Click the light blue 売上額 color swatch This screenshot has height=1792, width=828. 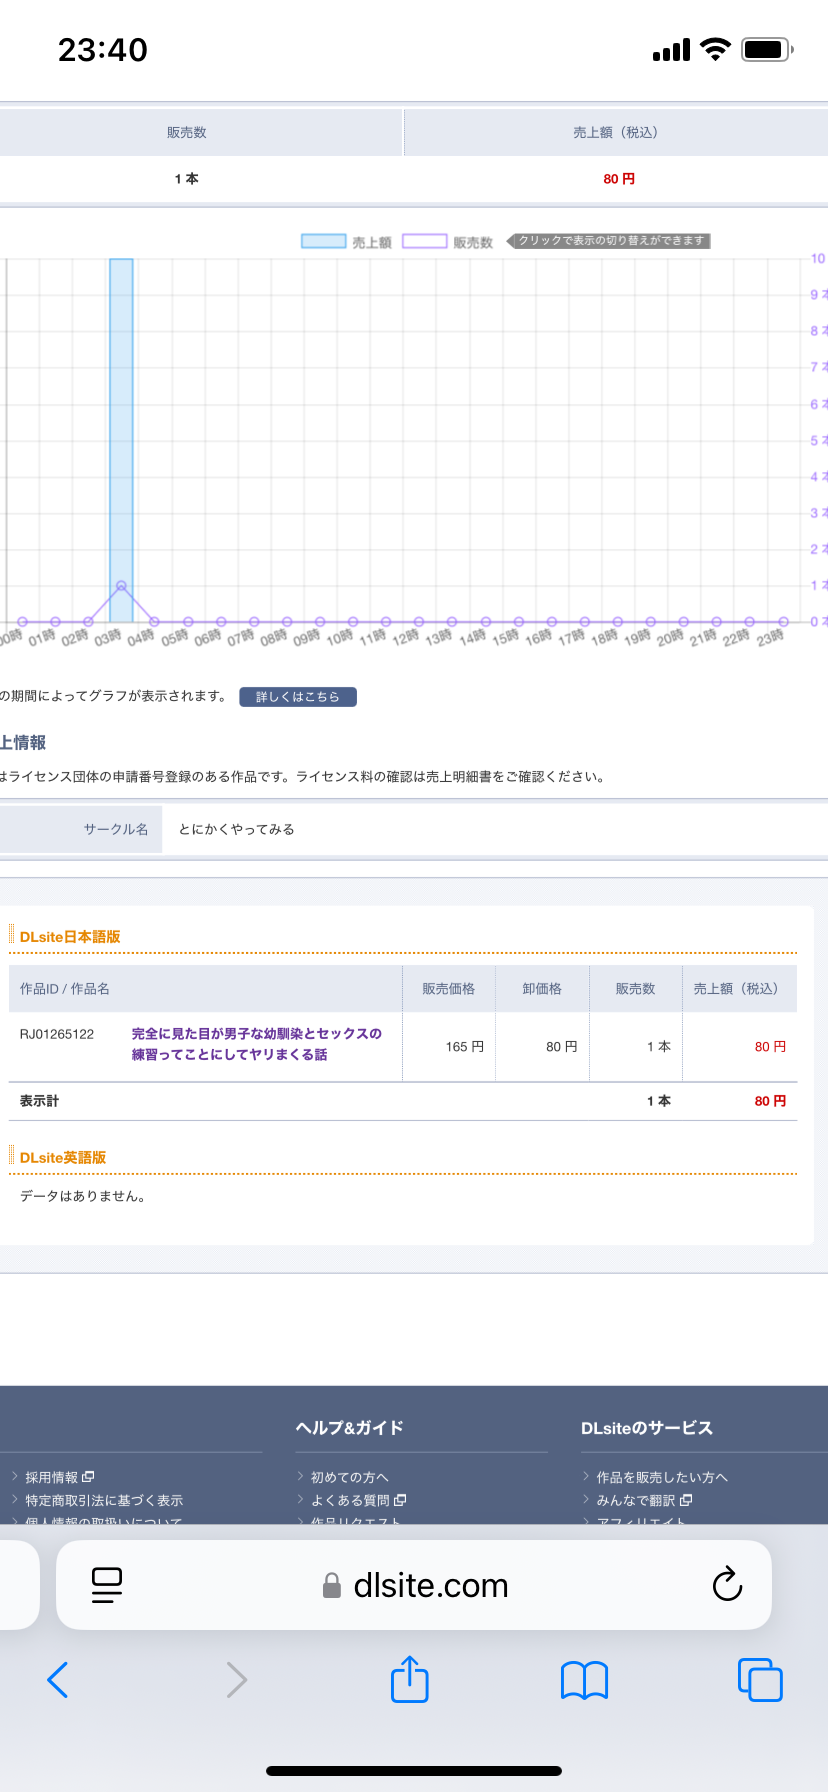tap(324, 241)
